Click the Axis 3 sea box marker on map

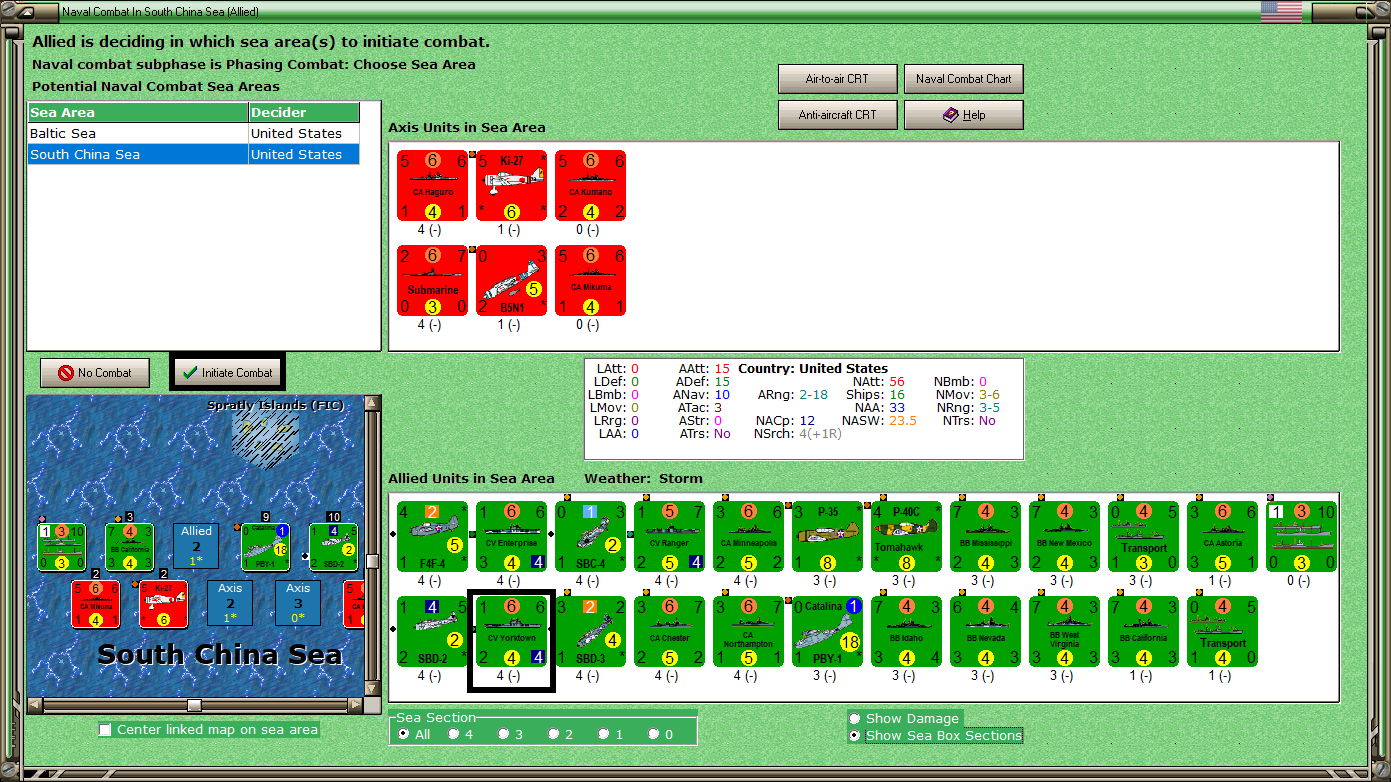[298, 604]
